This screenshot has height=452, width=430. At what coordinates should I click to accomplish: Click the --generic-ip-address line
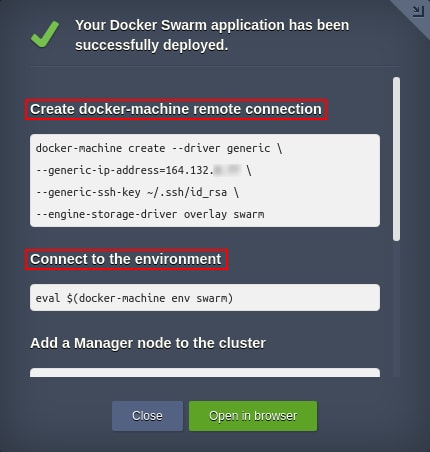(143, 170)
